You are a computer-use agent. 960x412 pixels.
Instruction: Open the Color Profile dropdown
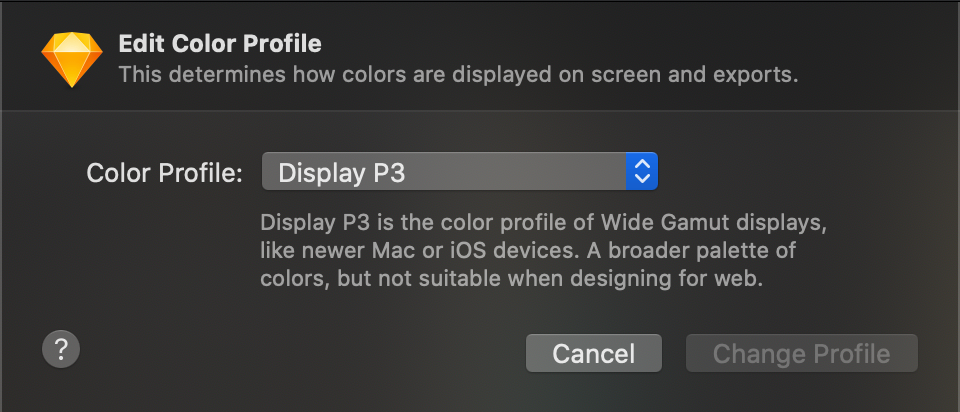(x=459, y=172)
